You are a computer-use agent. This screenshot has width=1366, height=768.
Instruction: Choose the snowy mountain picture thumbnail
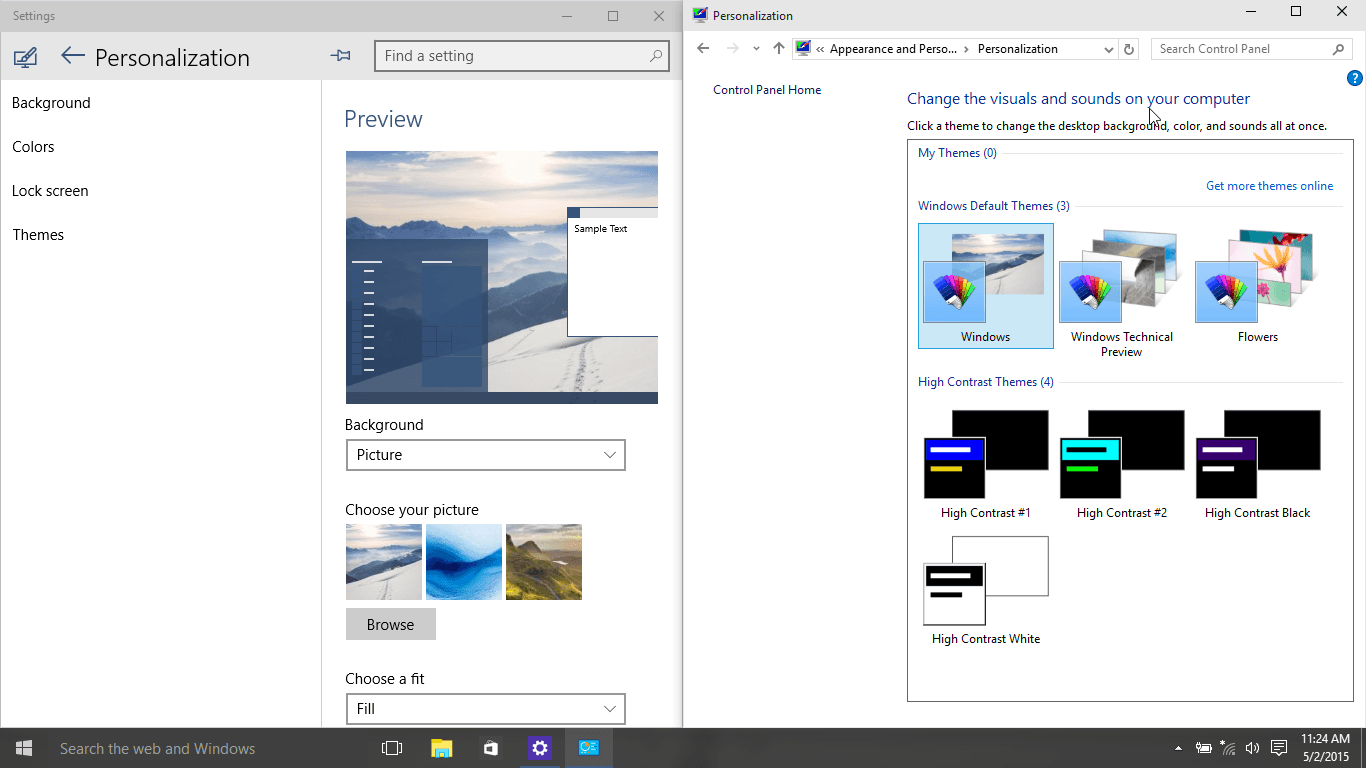[384, 562]
